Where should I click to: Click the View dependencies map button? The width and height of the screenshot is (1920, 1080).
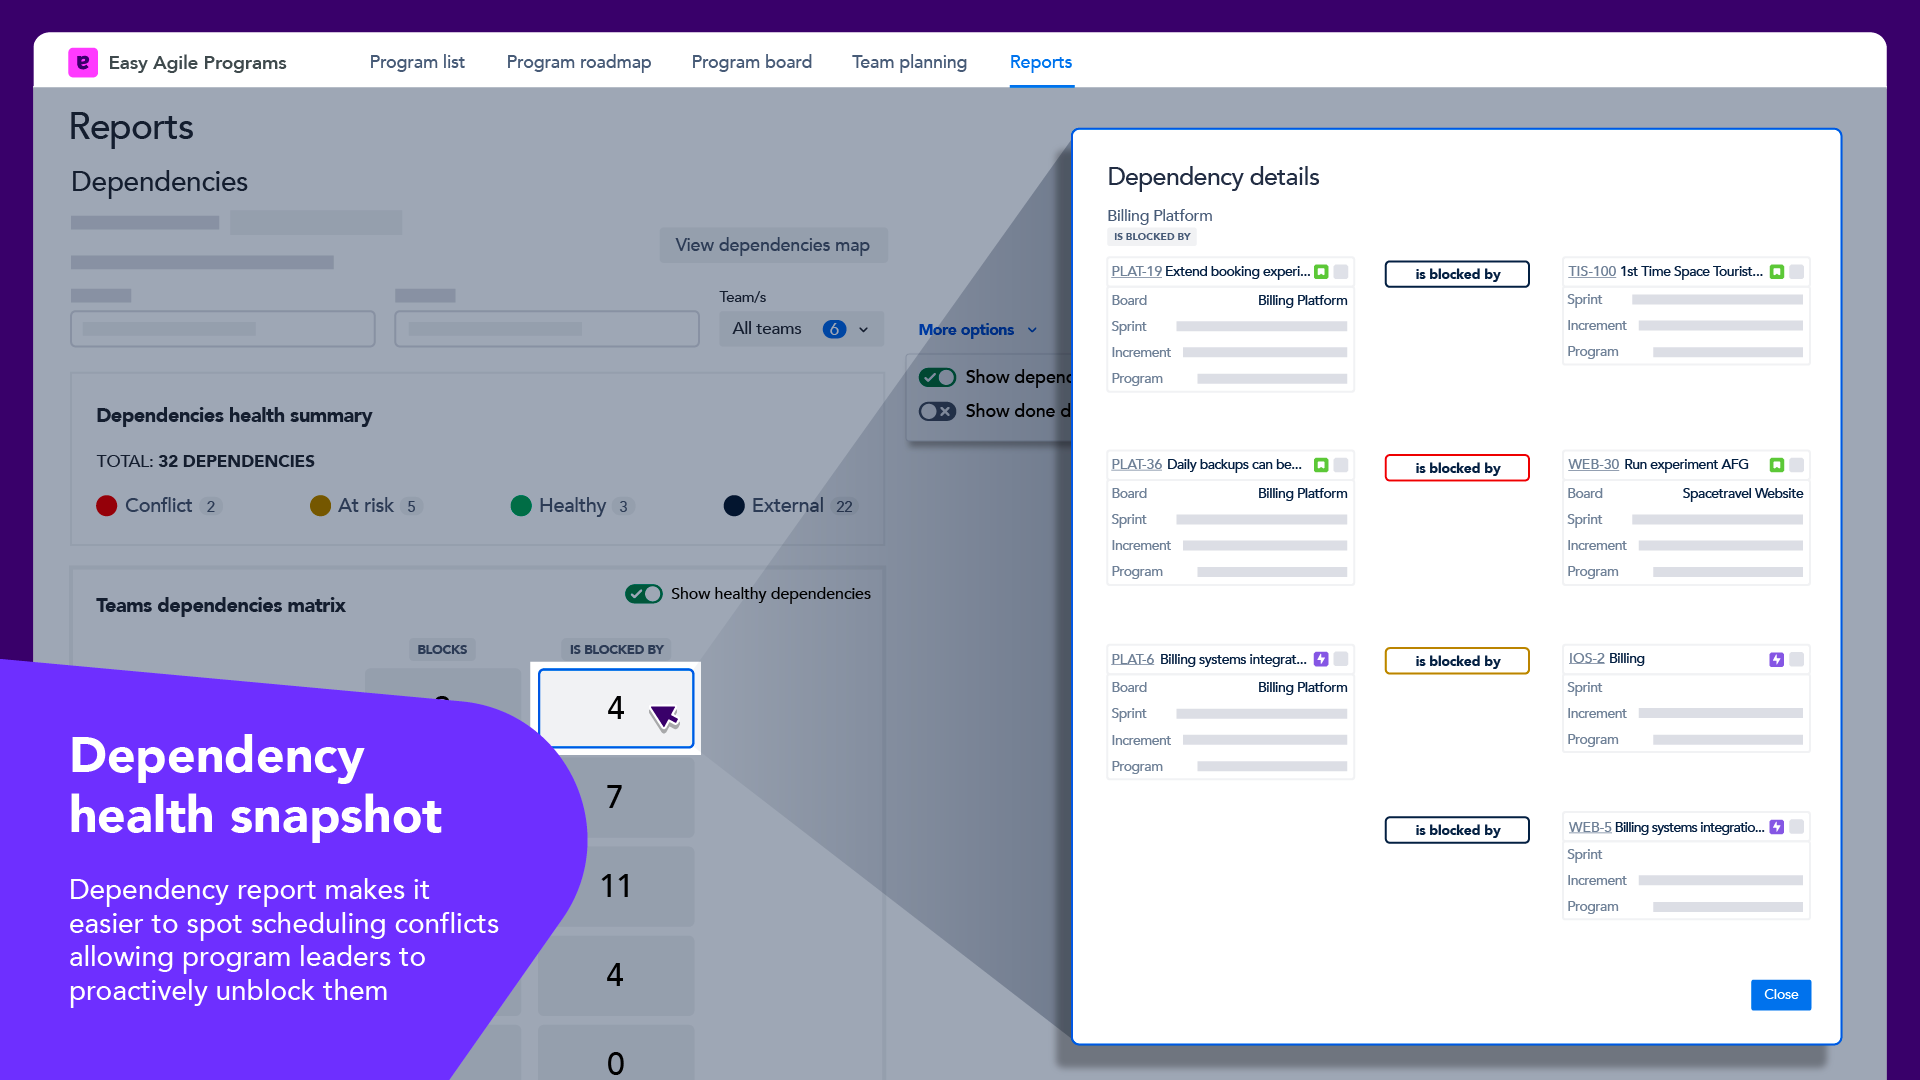[x=773, y=245]
